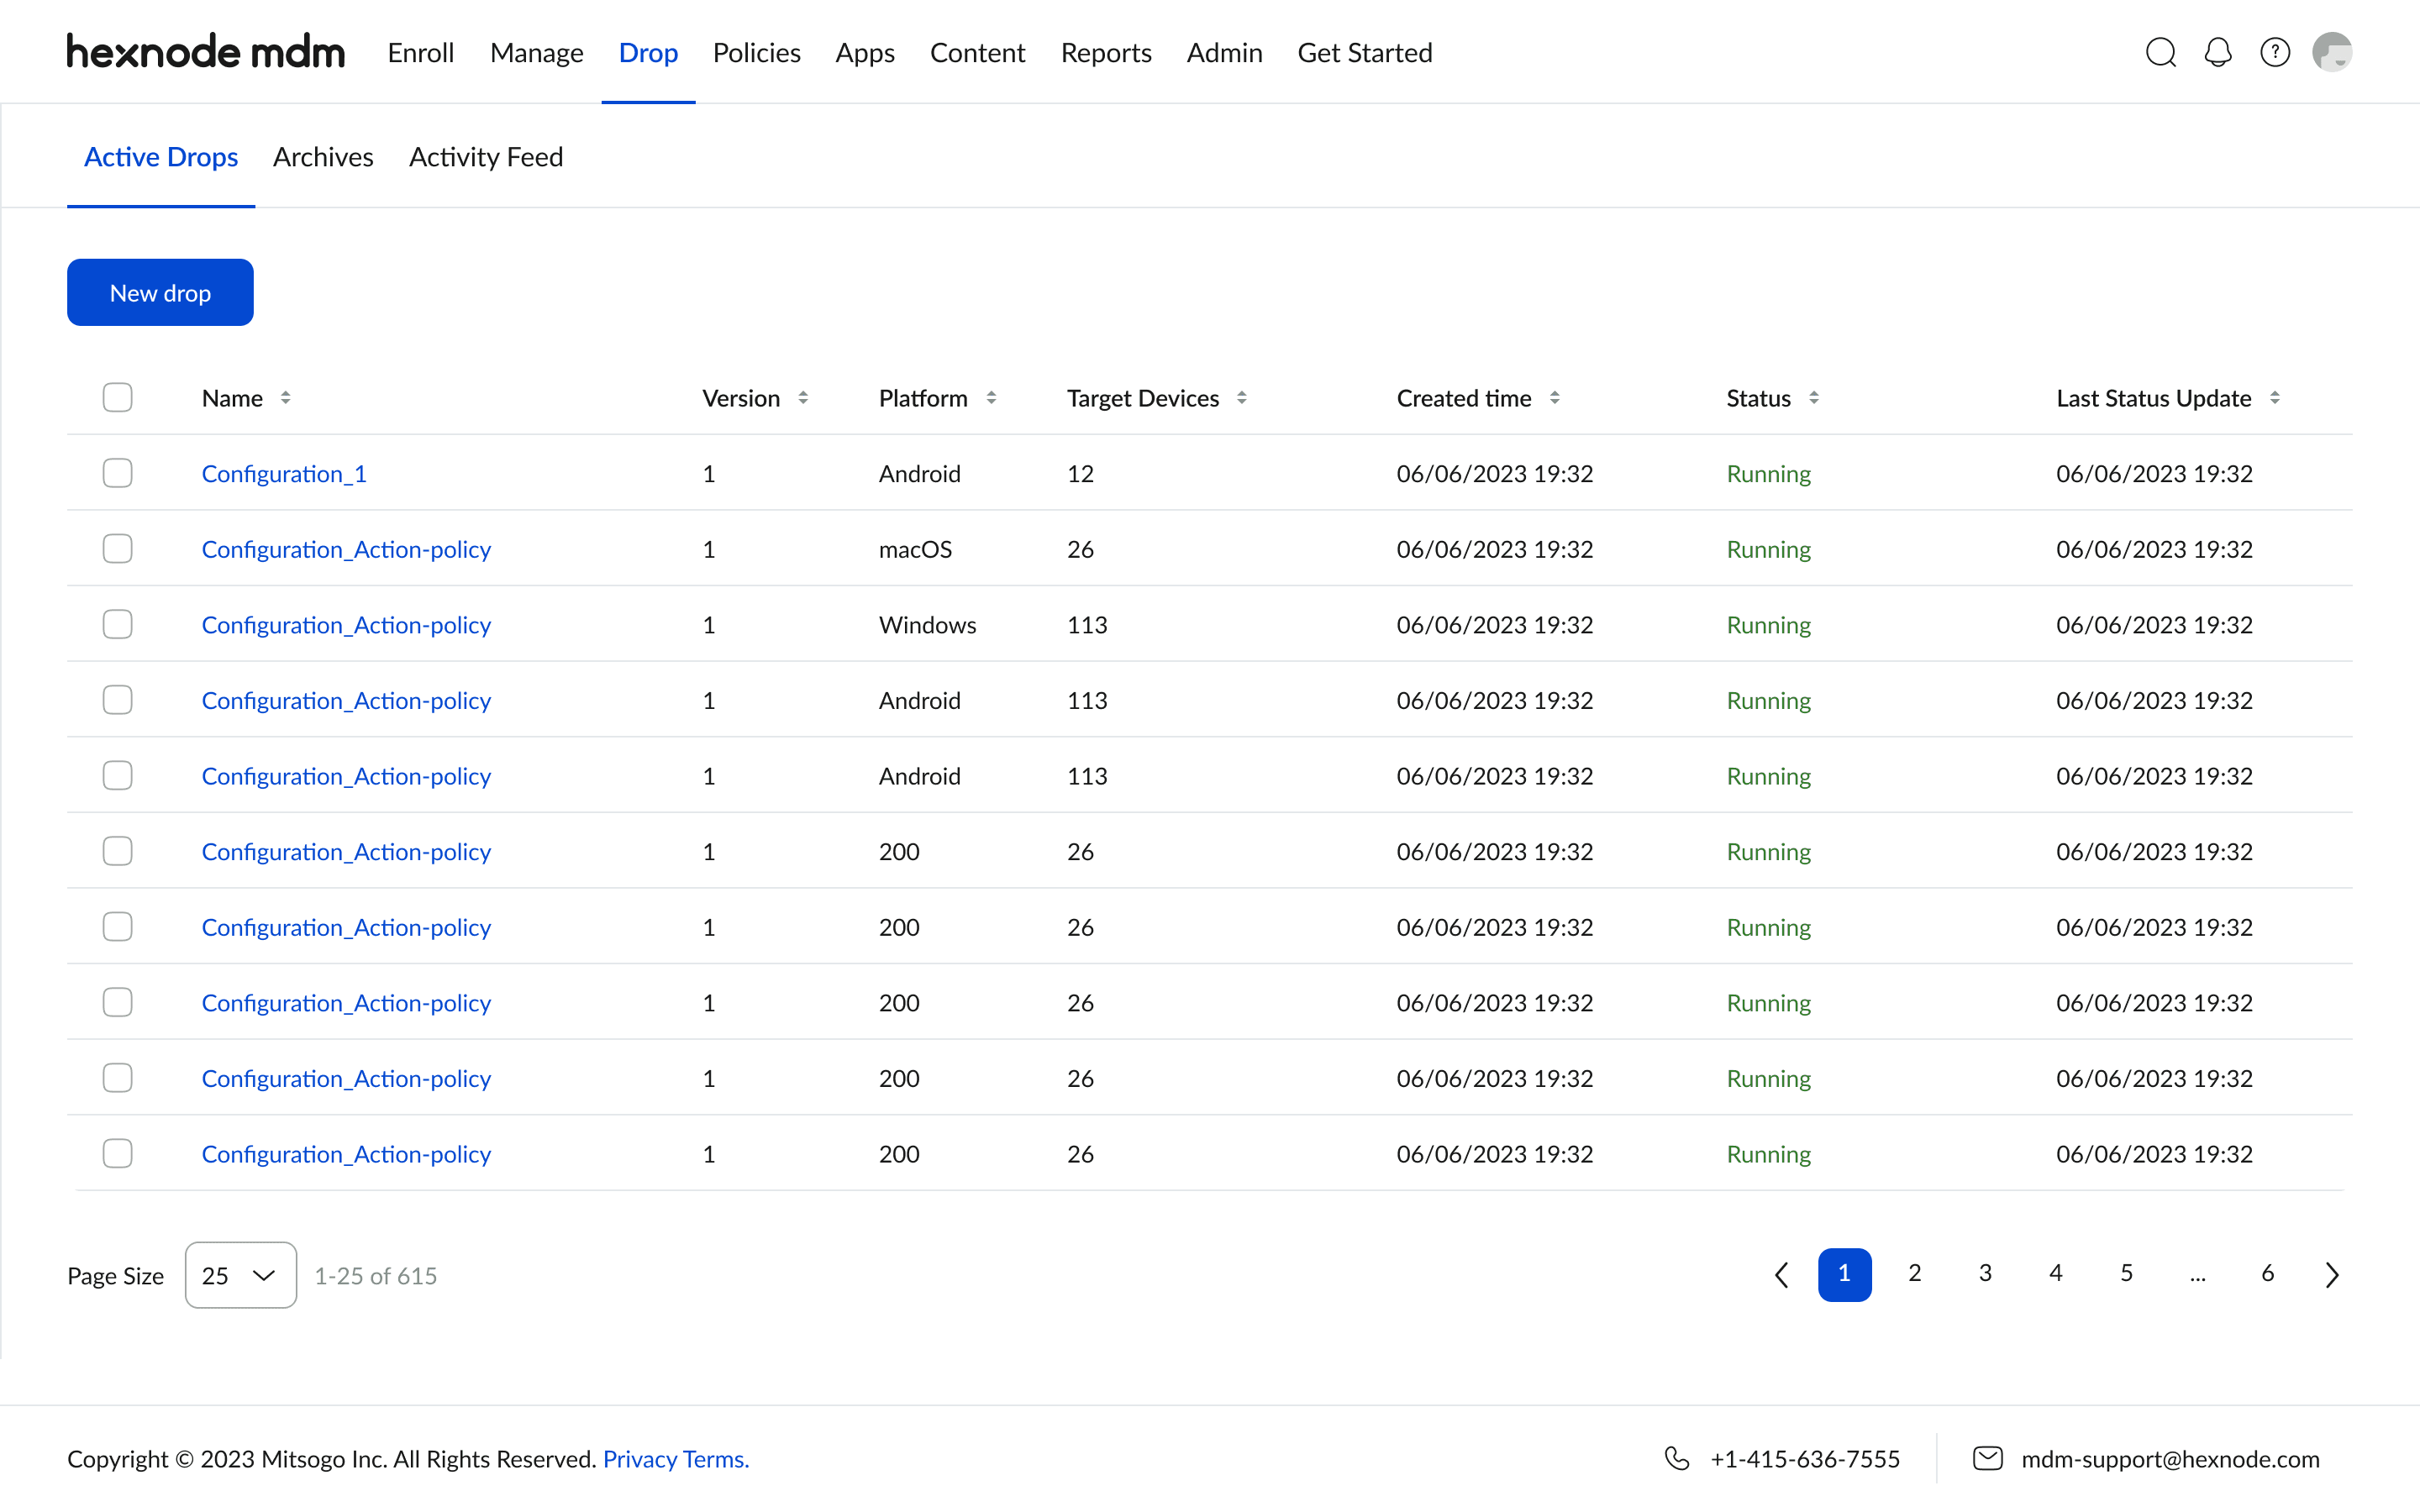Select the macOS row checkbox
Viewport: 2420px width, 1512px height.
[118, 549]
